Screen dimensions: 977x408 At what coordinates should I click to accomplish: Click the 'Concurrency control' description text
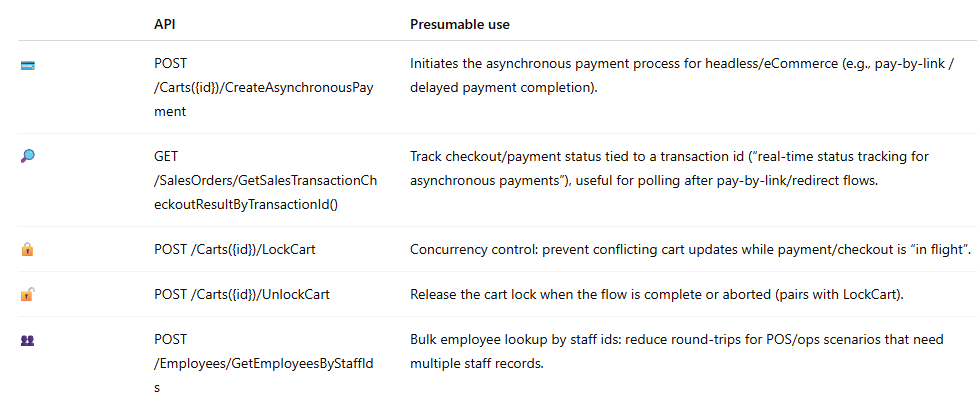(x=690, y=250)
